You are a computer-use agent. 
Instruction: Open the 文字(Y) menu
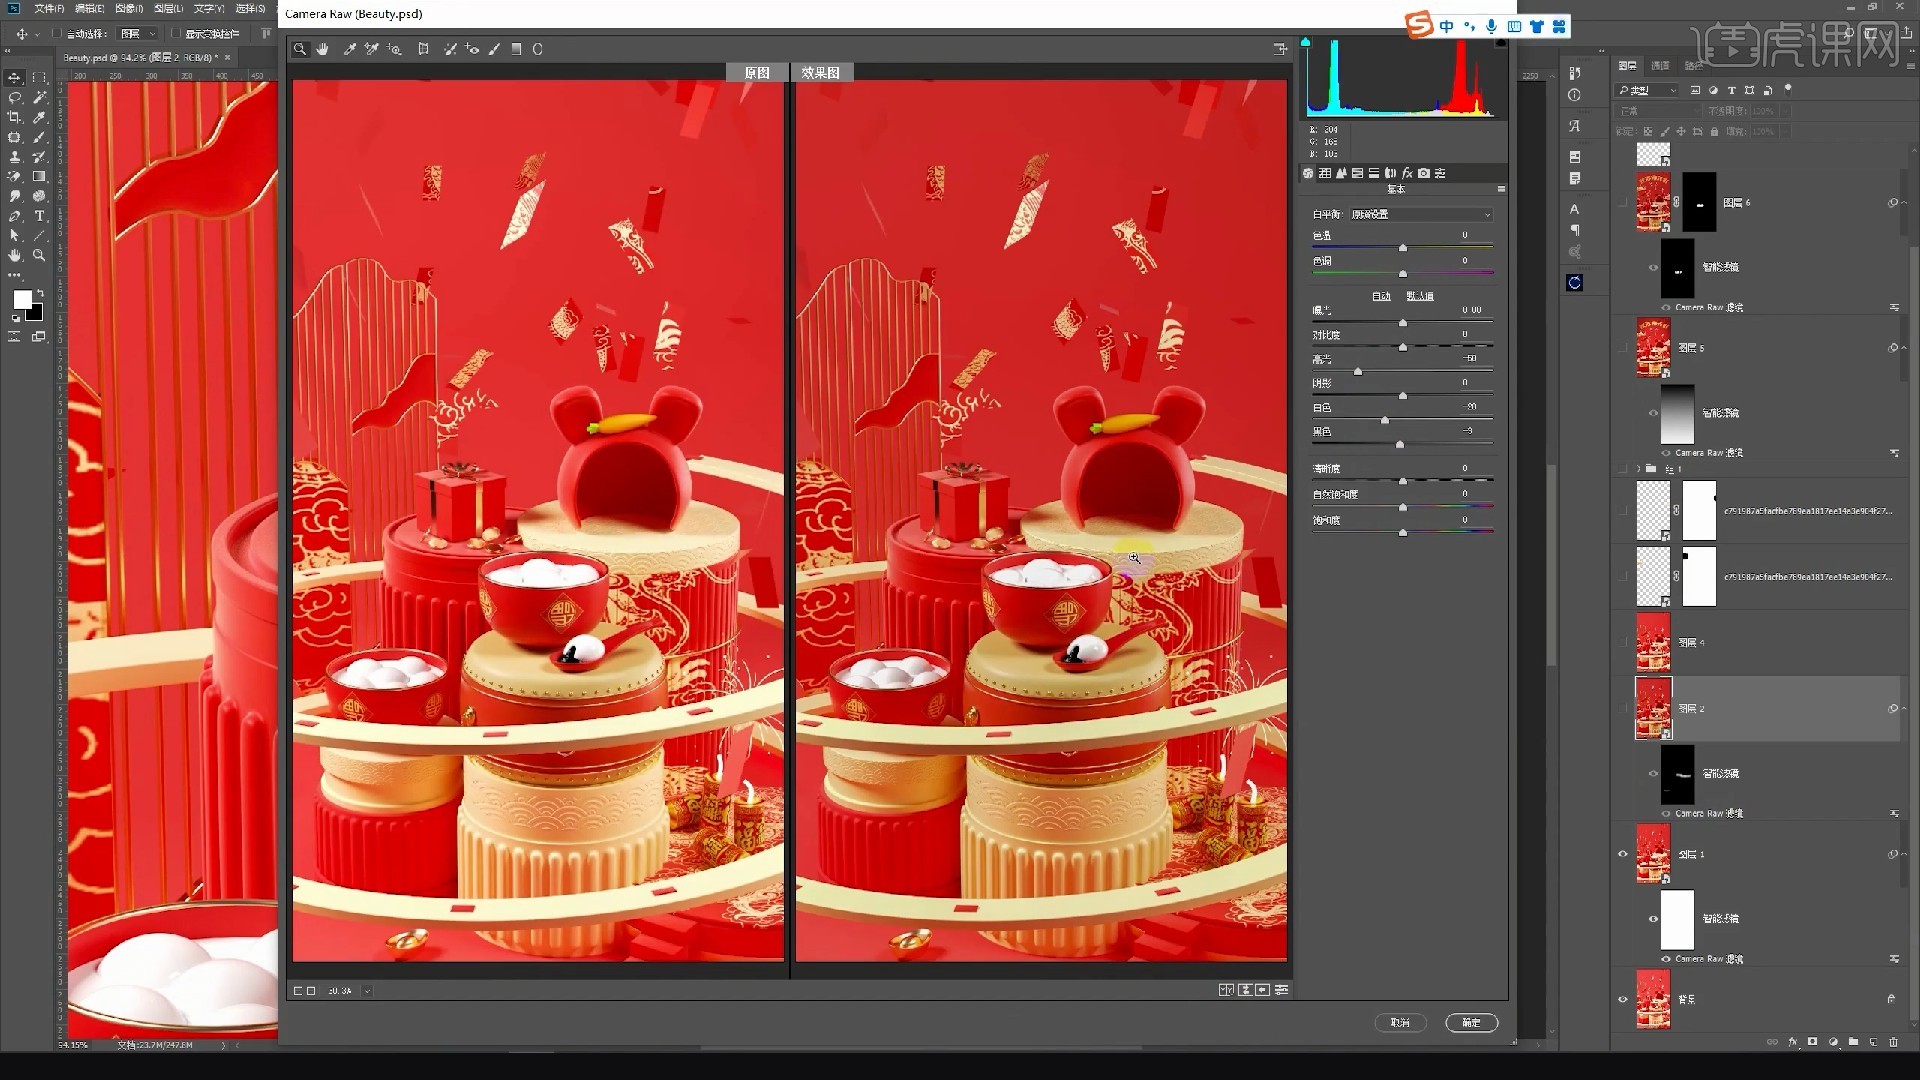[209, 8]
